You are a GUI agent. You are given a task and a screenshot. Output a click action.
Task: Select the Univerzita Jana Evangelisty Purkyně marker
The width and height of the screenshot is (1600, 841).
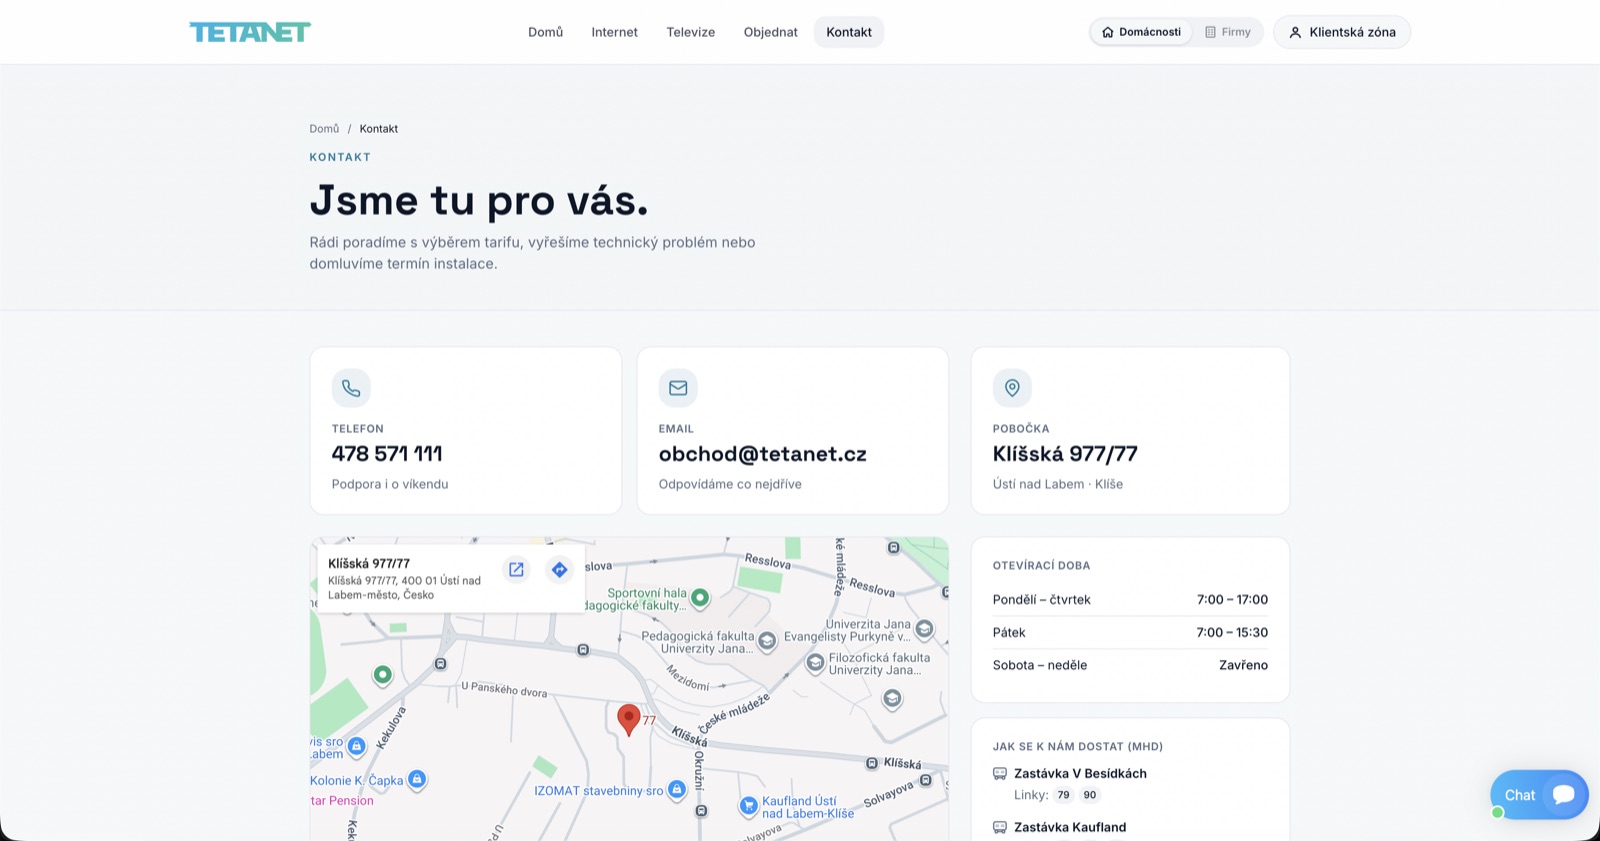[924, 629]
